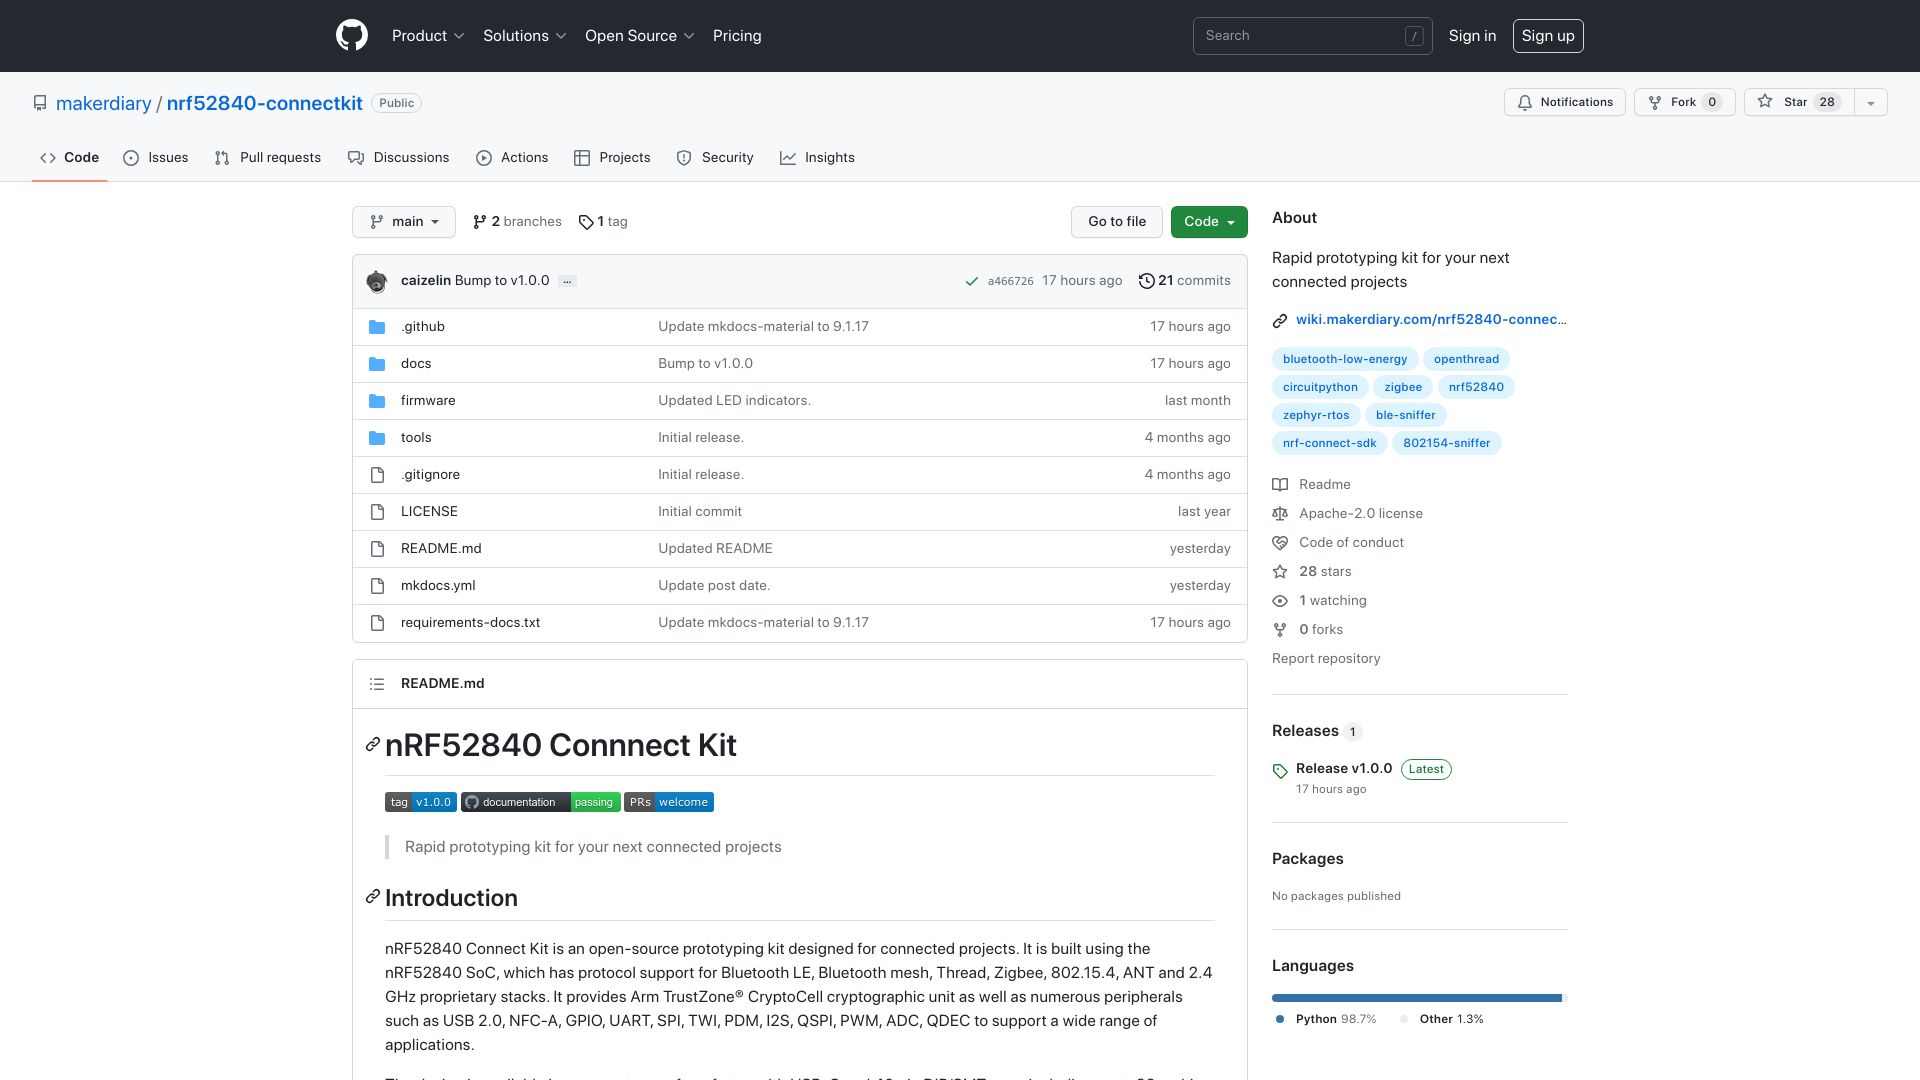
Task: Click the tag v1.0.0 badge
Action: click(x=421, y=802)
